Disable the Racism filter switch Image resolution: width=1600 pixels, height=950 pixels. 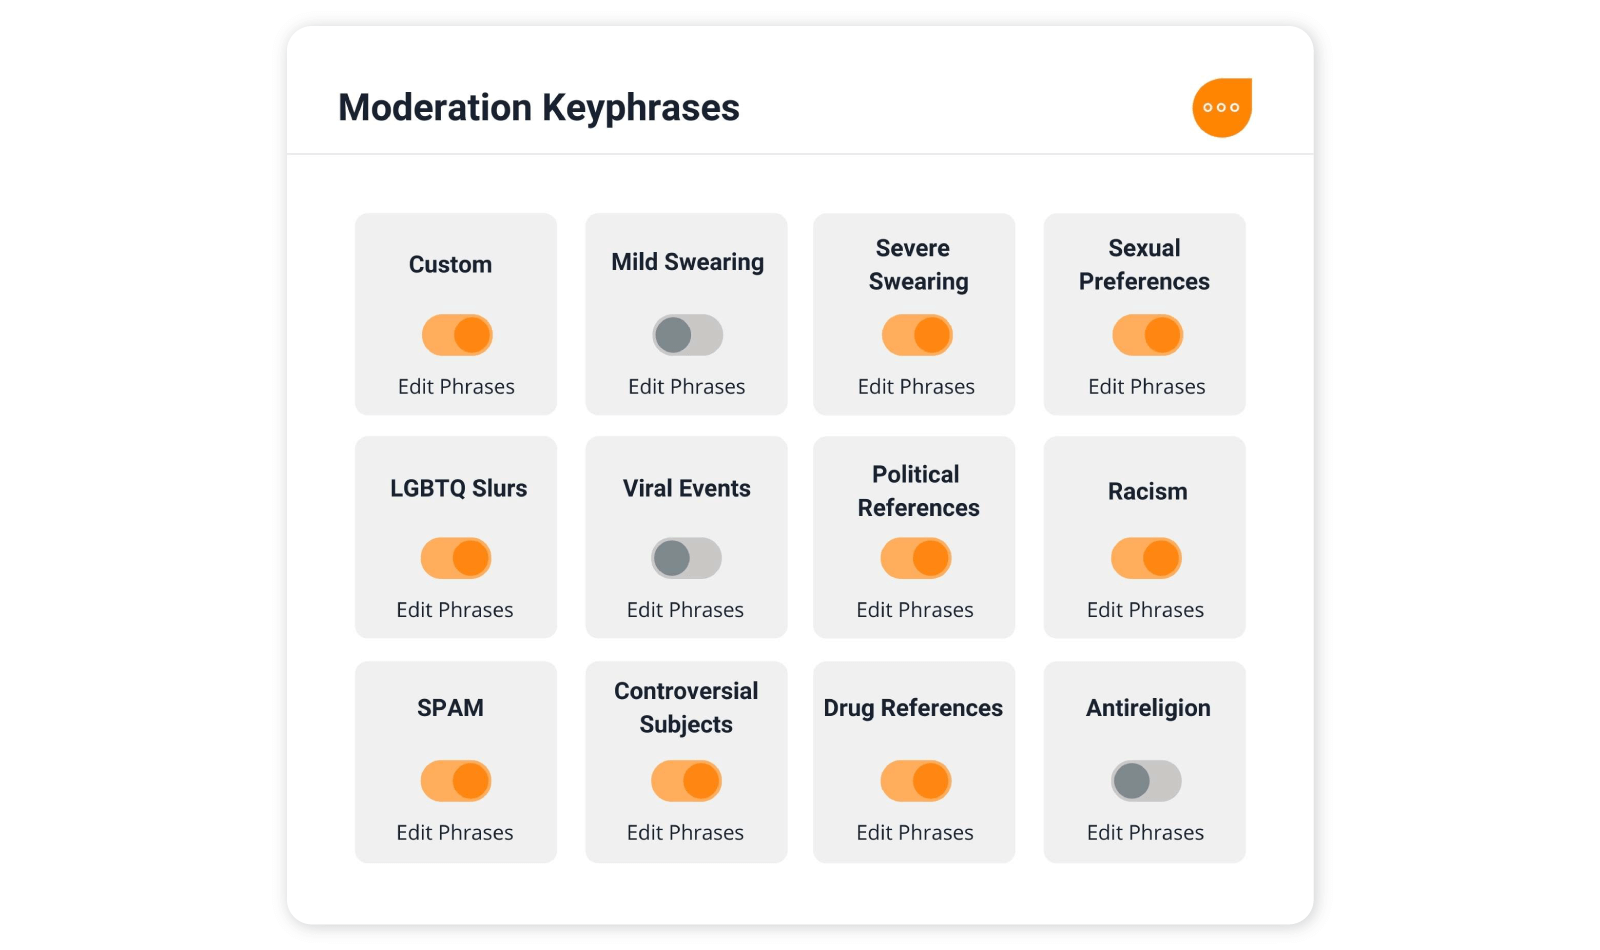[1146, 558]
